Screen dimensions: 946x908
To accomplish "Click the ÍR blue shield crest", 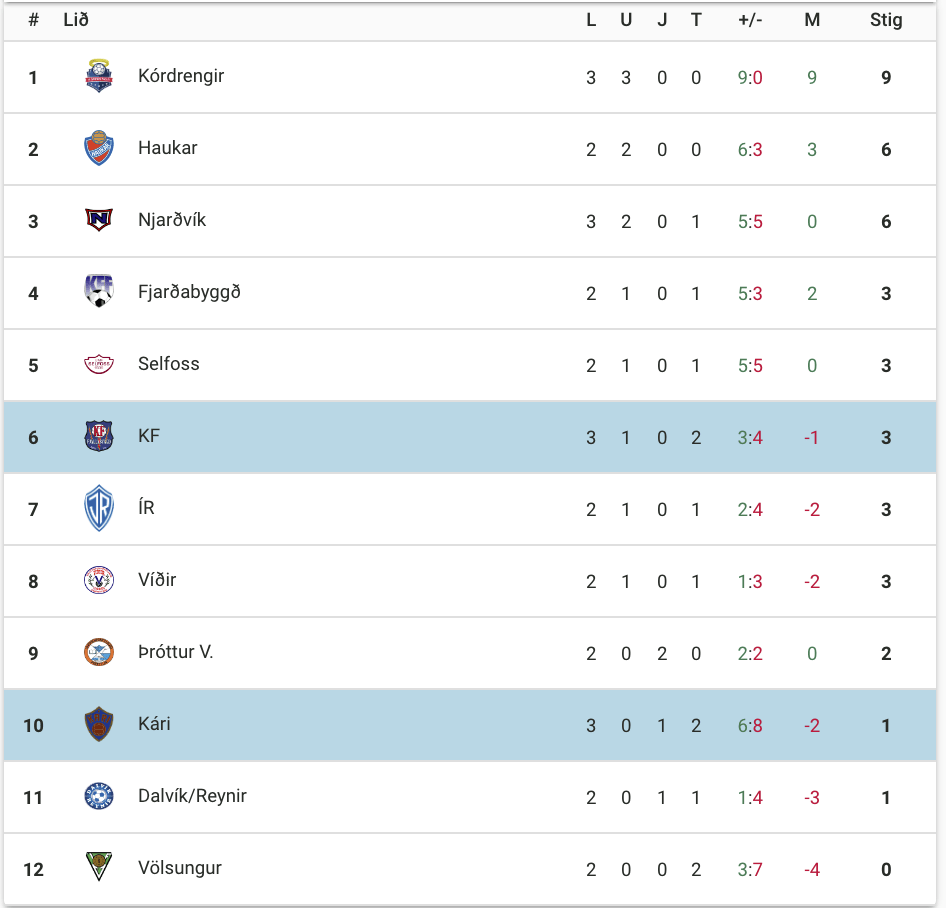I will point(99,508).
